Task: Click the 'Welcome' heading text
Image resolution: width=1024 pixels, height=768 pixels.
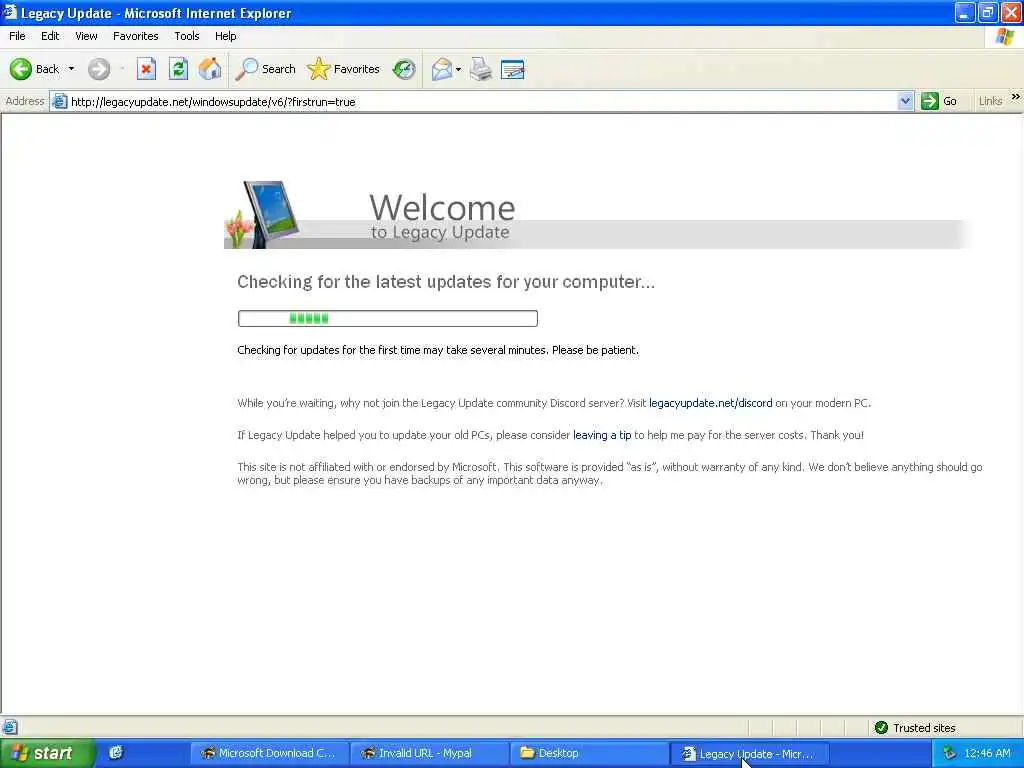Action: 442,208
